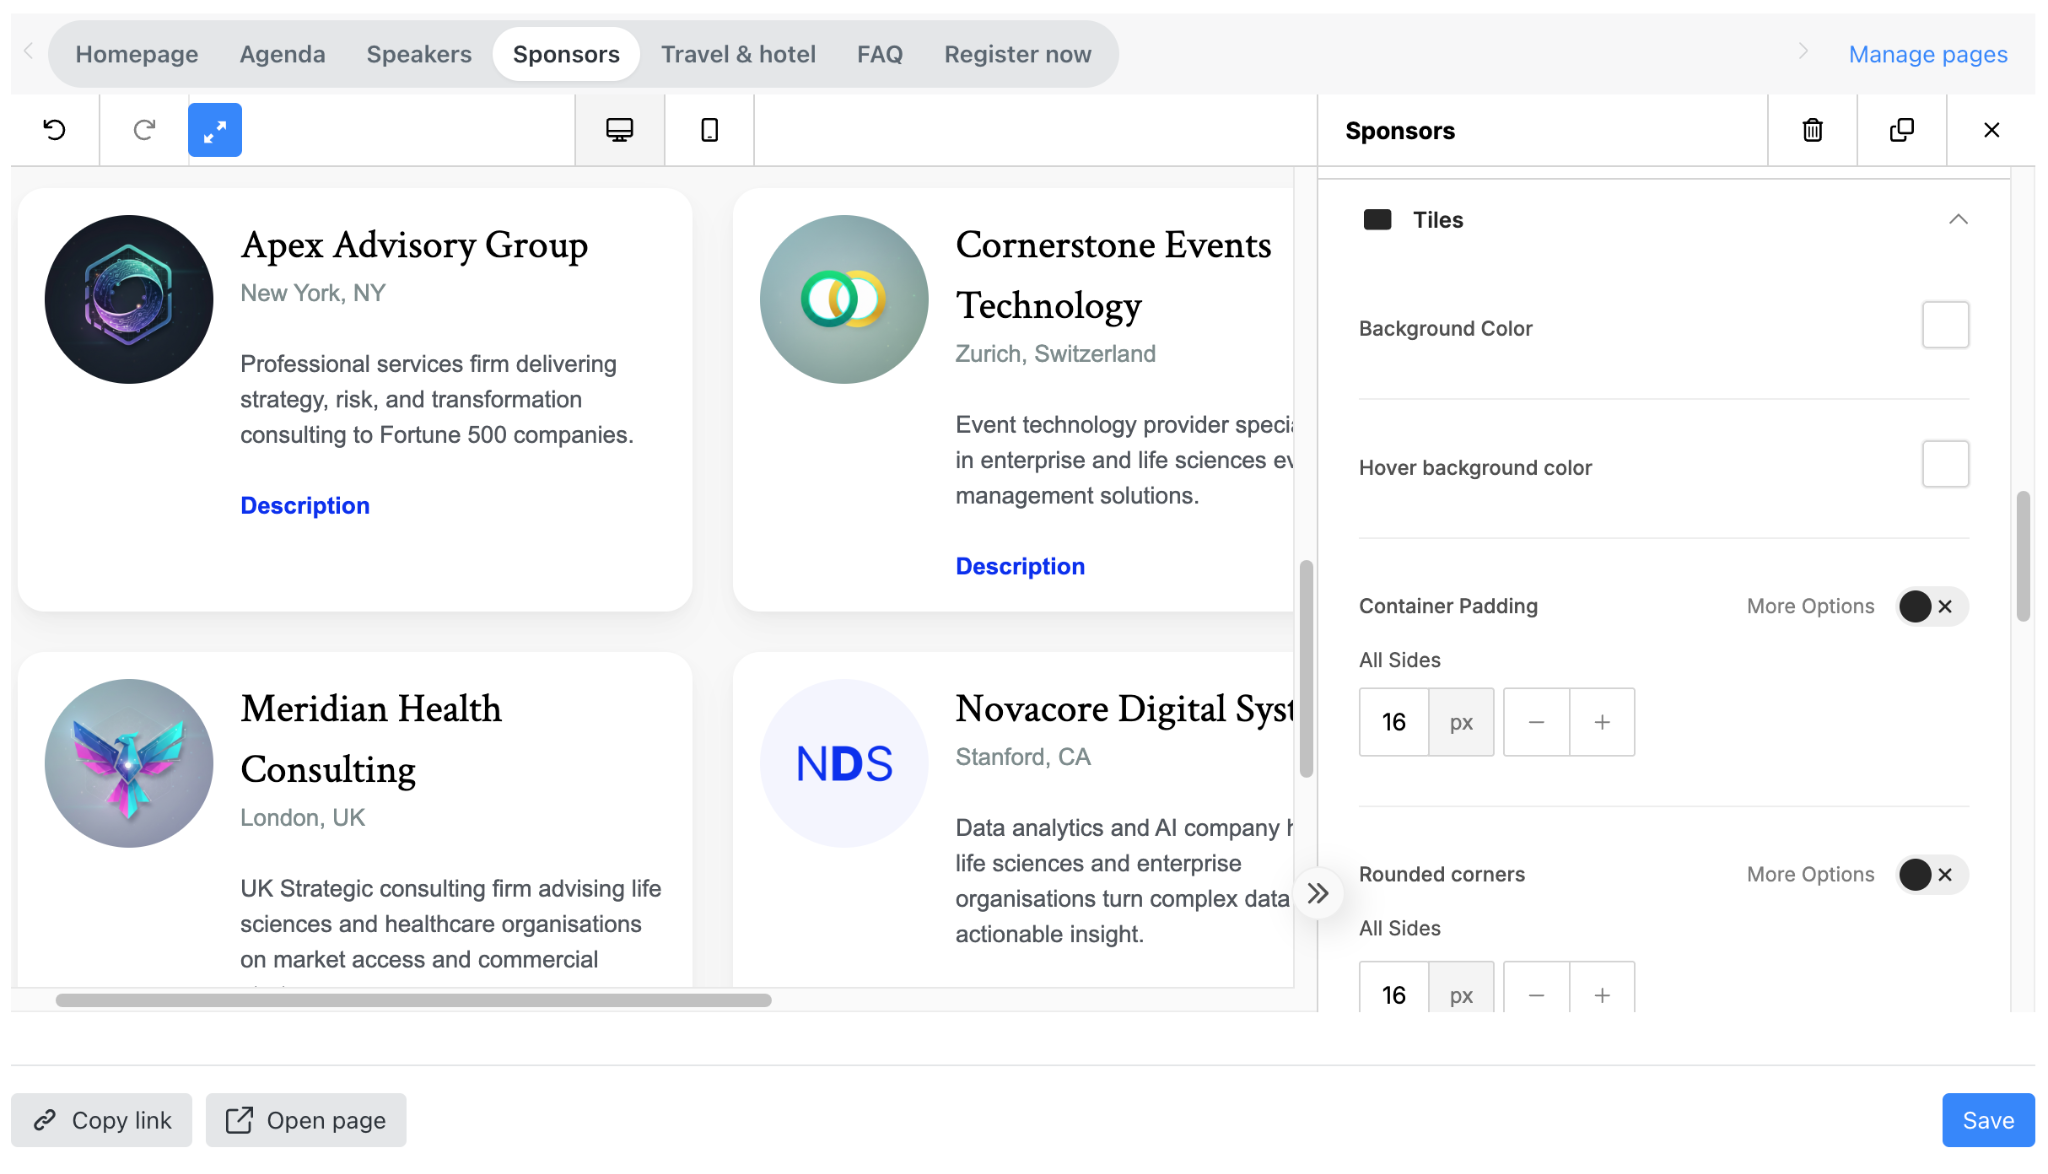
Task: Click the NDS Novacore logo
Action: (x=844, y=763)
